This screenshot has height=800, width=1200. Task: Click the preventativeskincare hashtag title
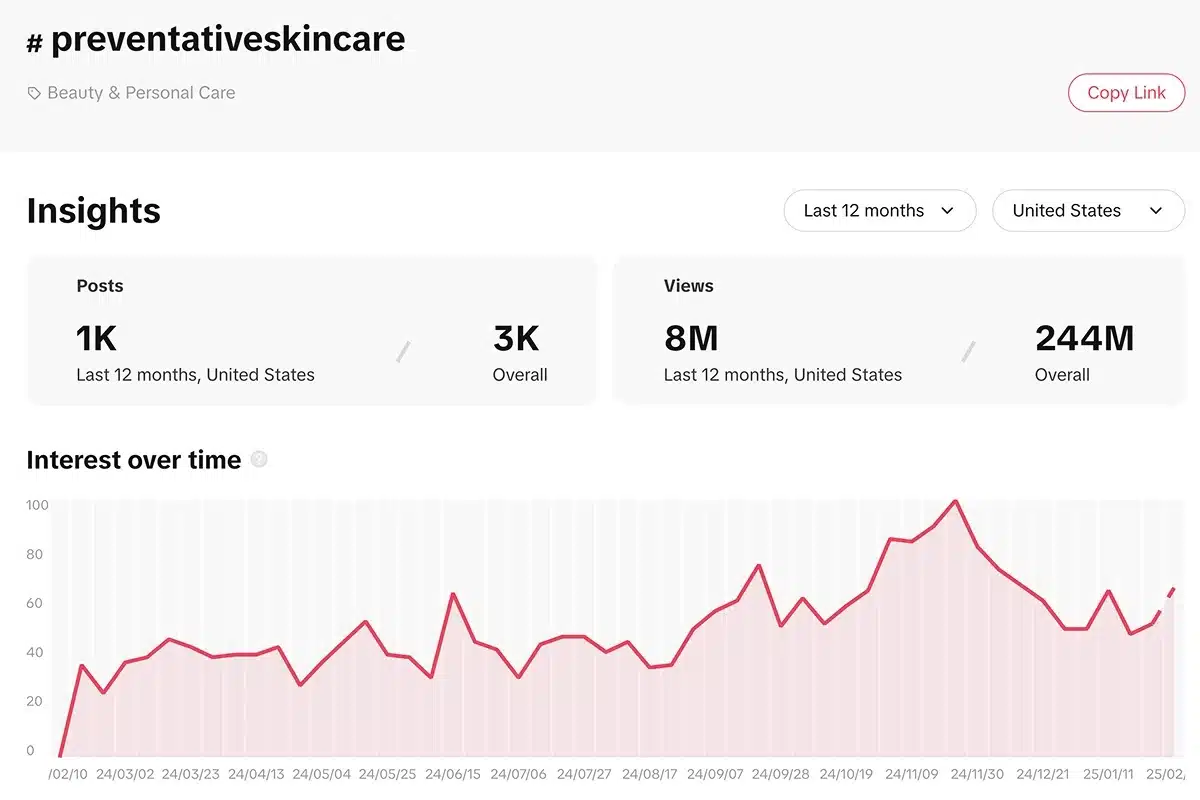228,39
